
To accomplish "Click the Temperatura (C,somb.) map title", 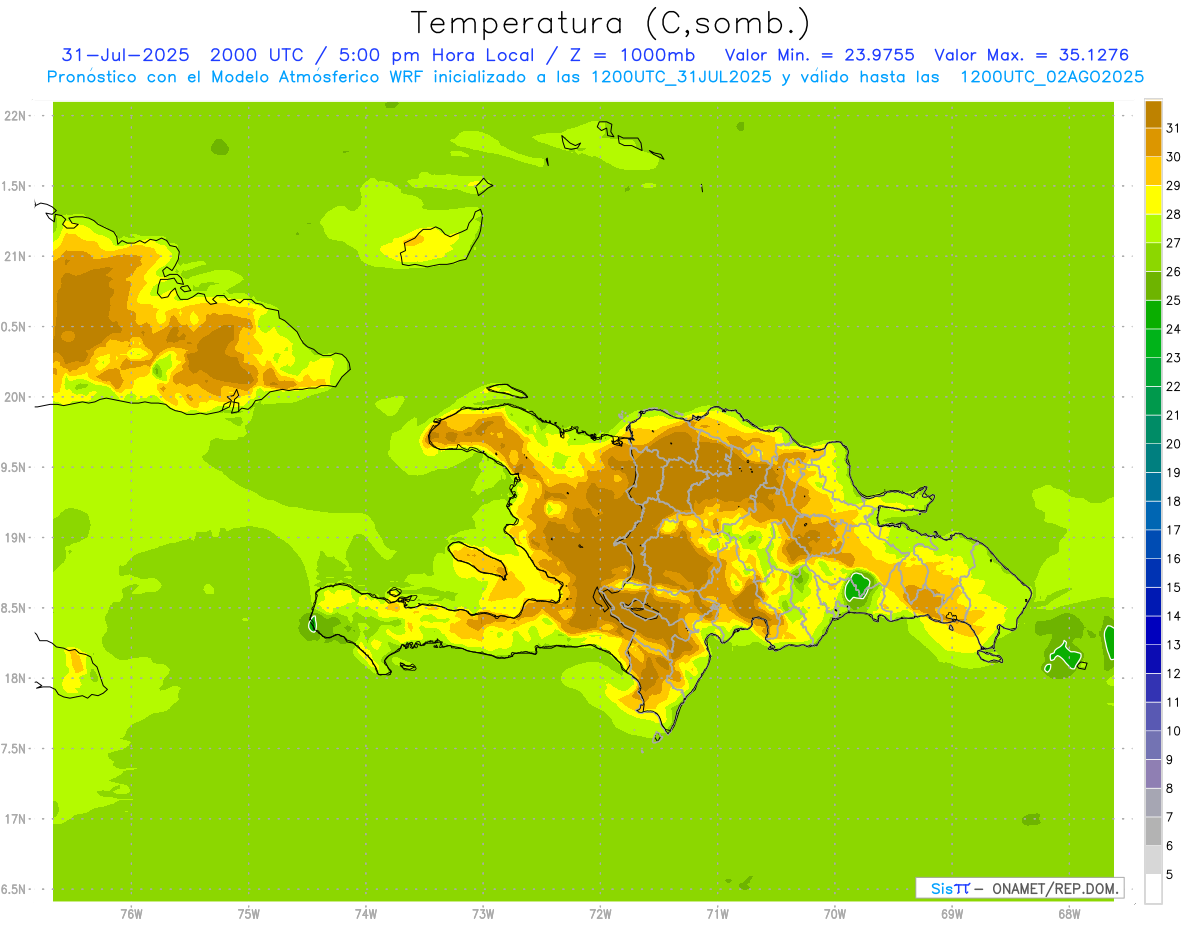I will pyautogui.click(x=611, y=23).
